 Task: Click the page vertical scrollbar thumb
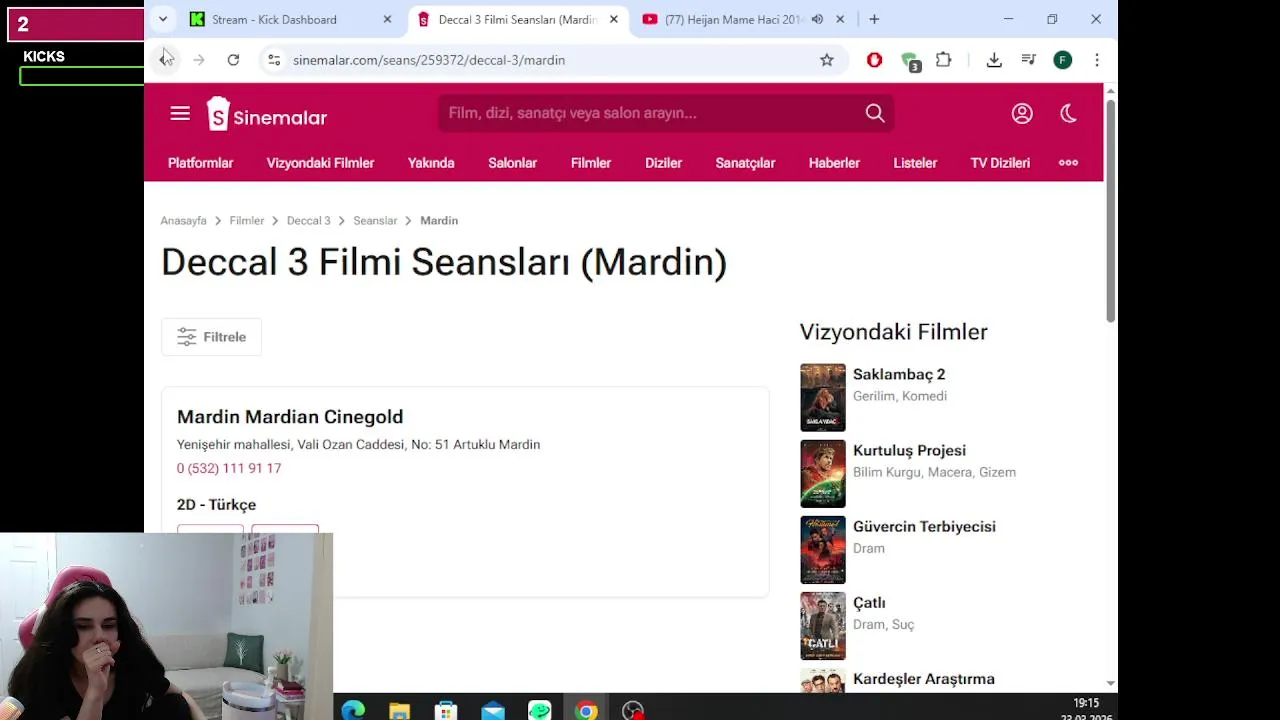pyautogui.click(x=1110, y=210)
